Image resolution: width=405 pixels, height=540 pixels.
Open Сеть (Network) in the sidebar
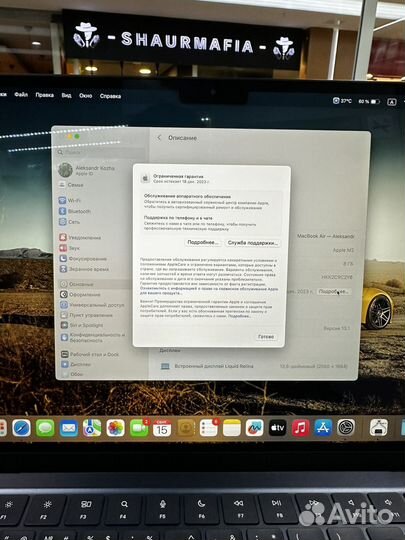point(70,222)
